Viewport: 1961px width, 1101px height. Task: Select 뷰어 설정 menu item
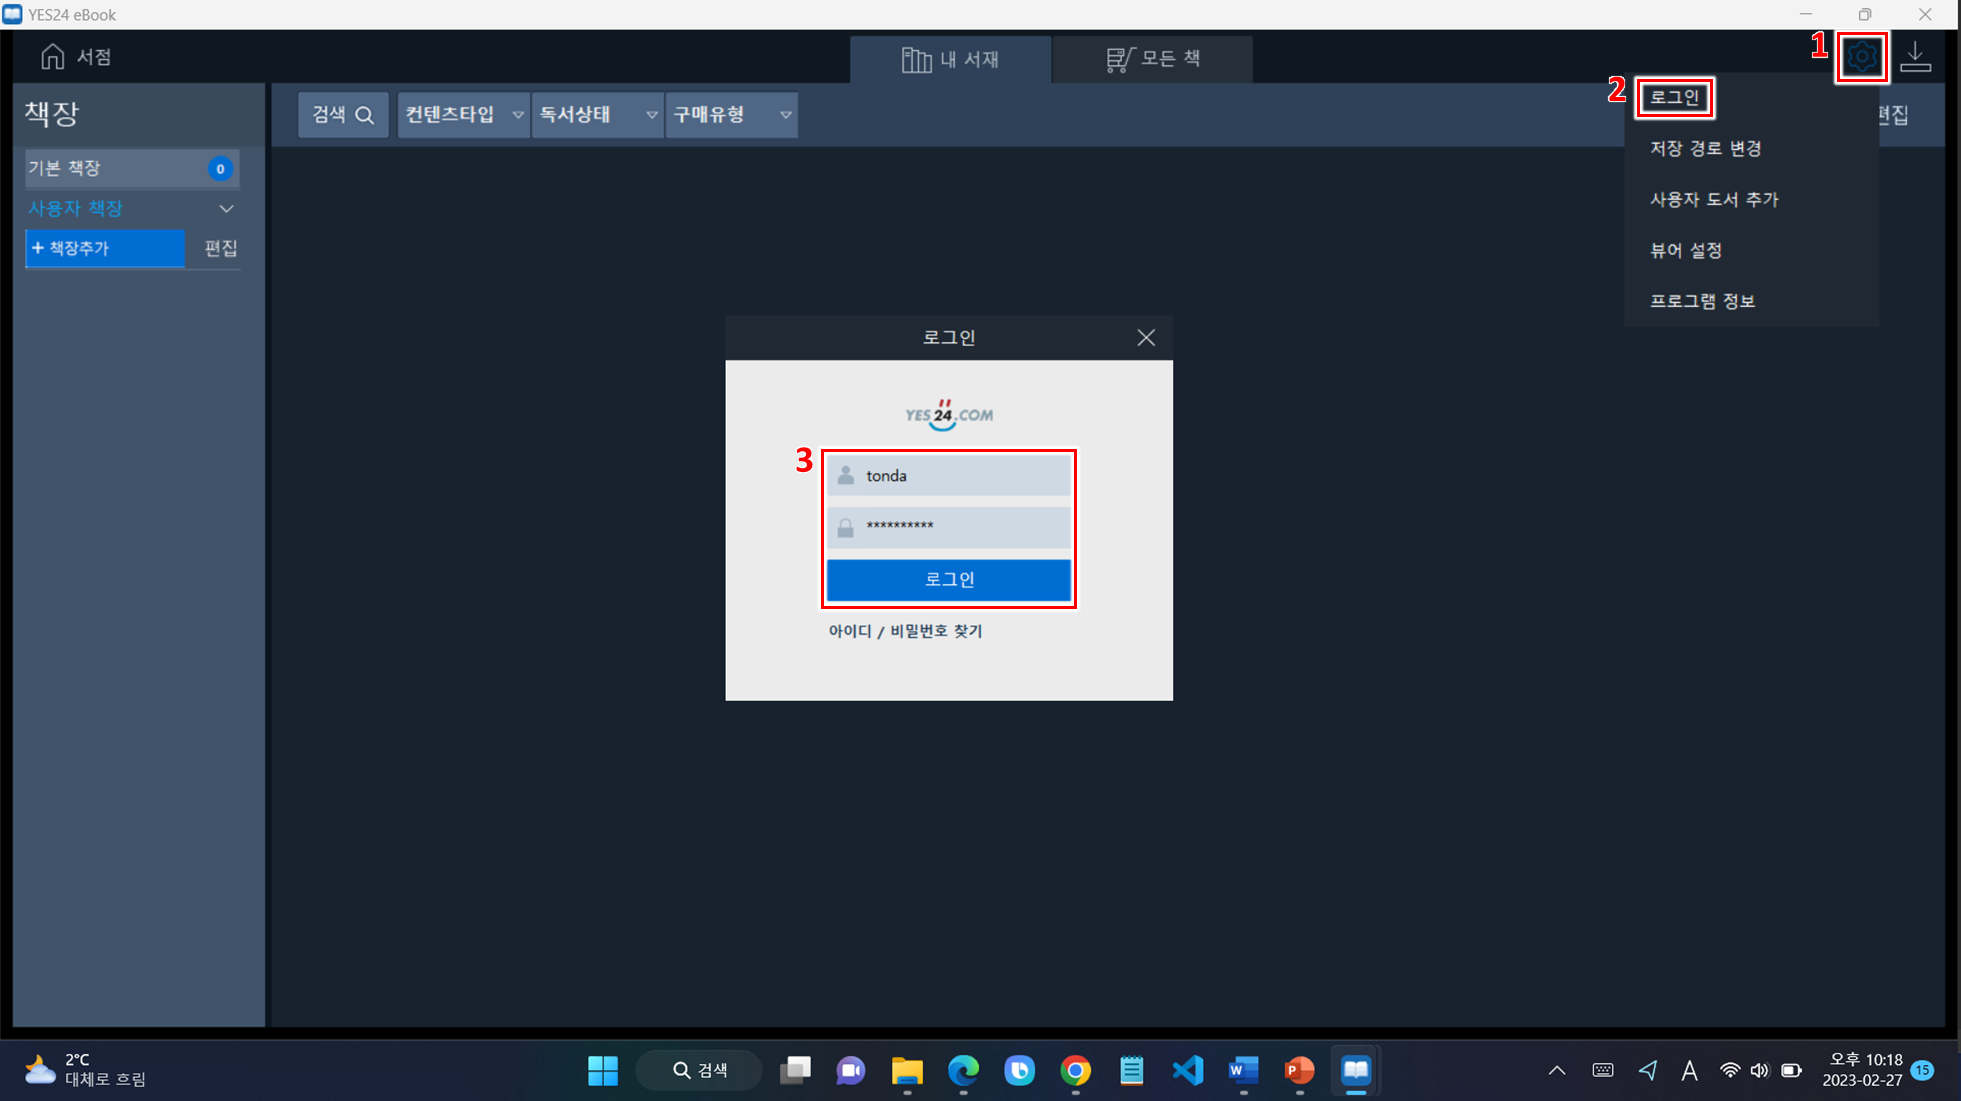[1686, 251]
